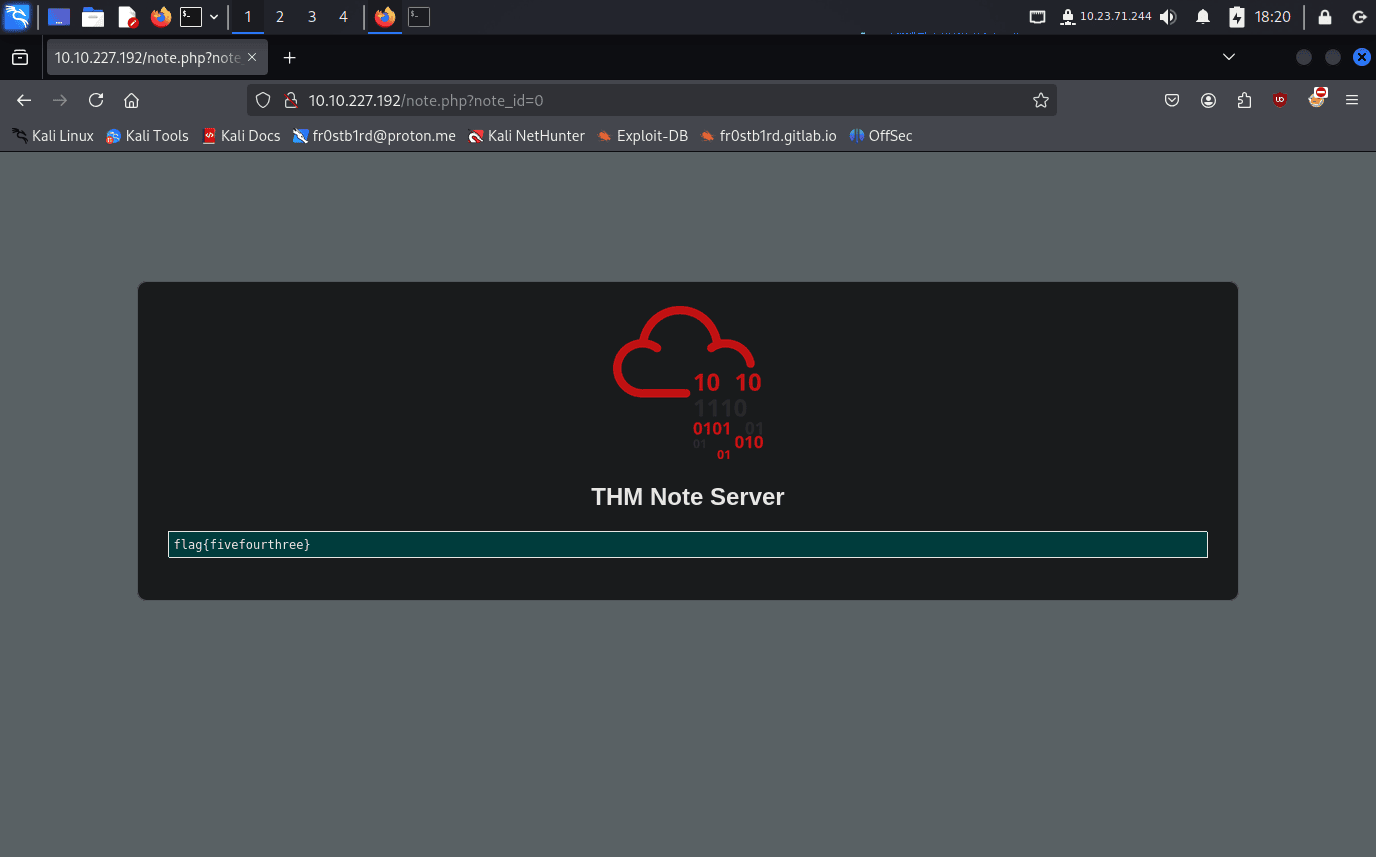Open the Firefox View recent browsing button
Viewport: 1376px width, 857px height.
pyautogui.click(x=20, y=58)
